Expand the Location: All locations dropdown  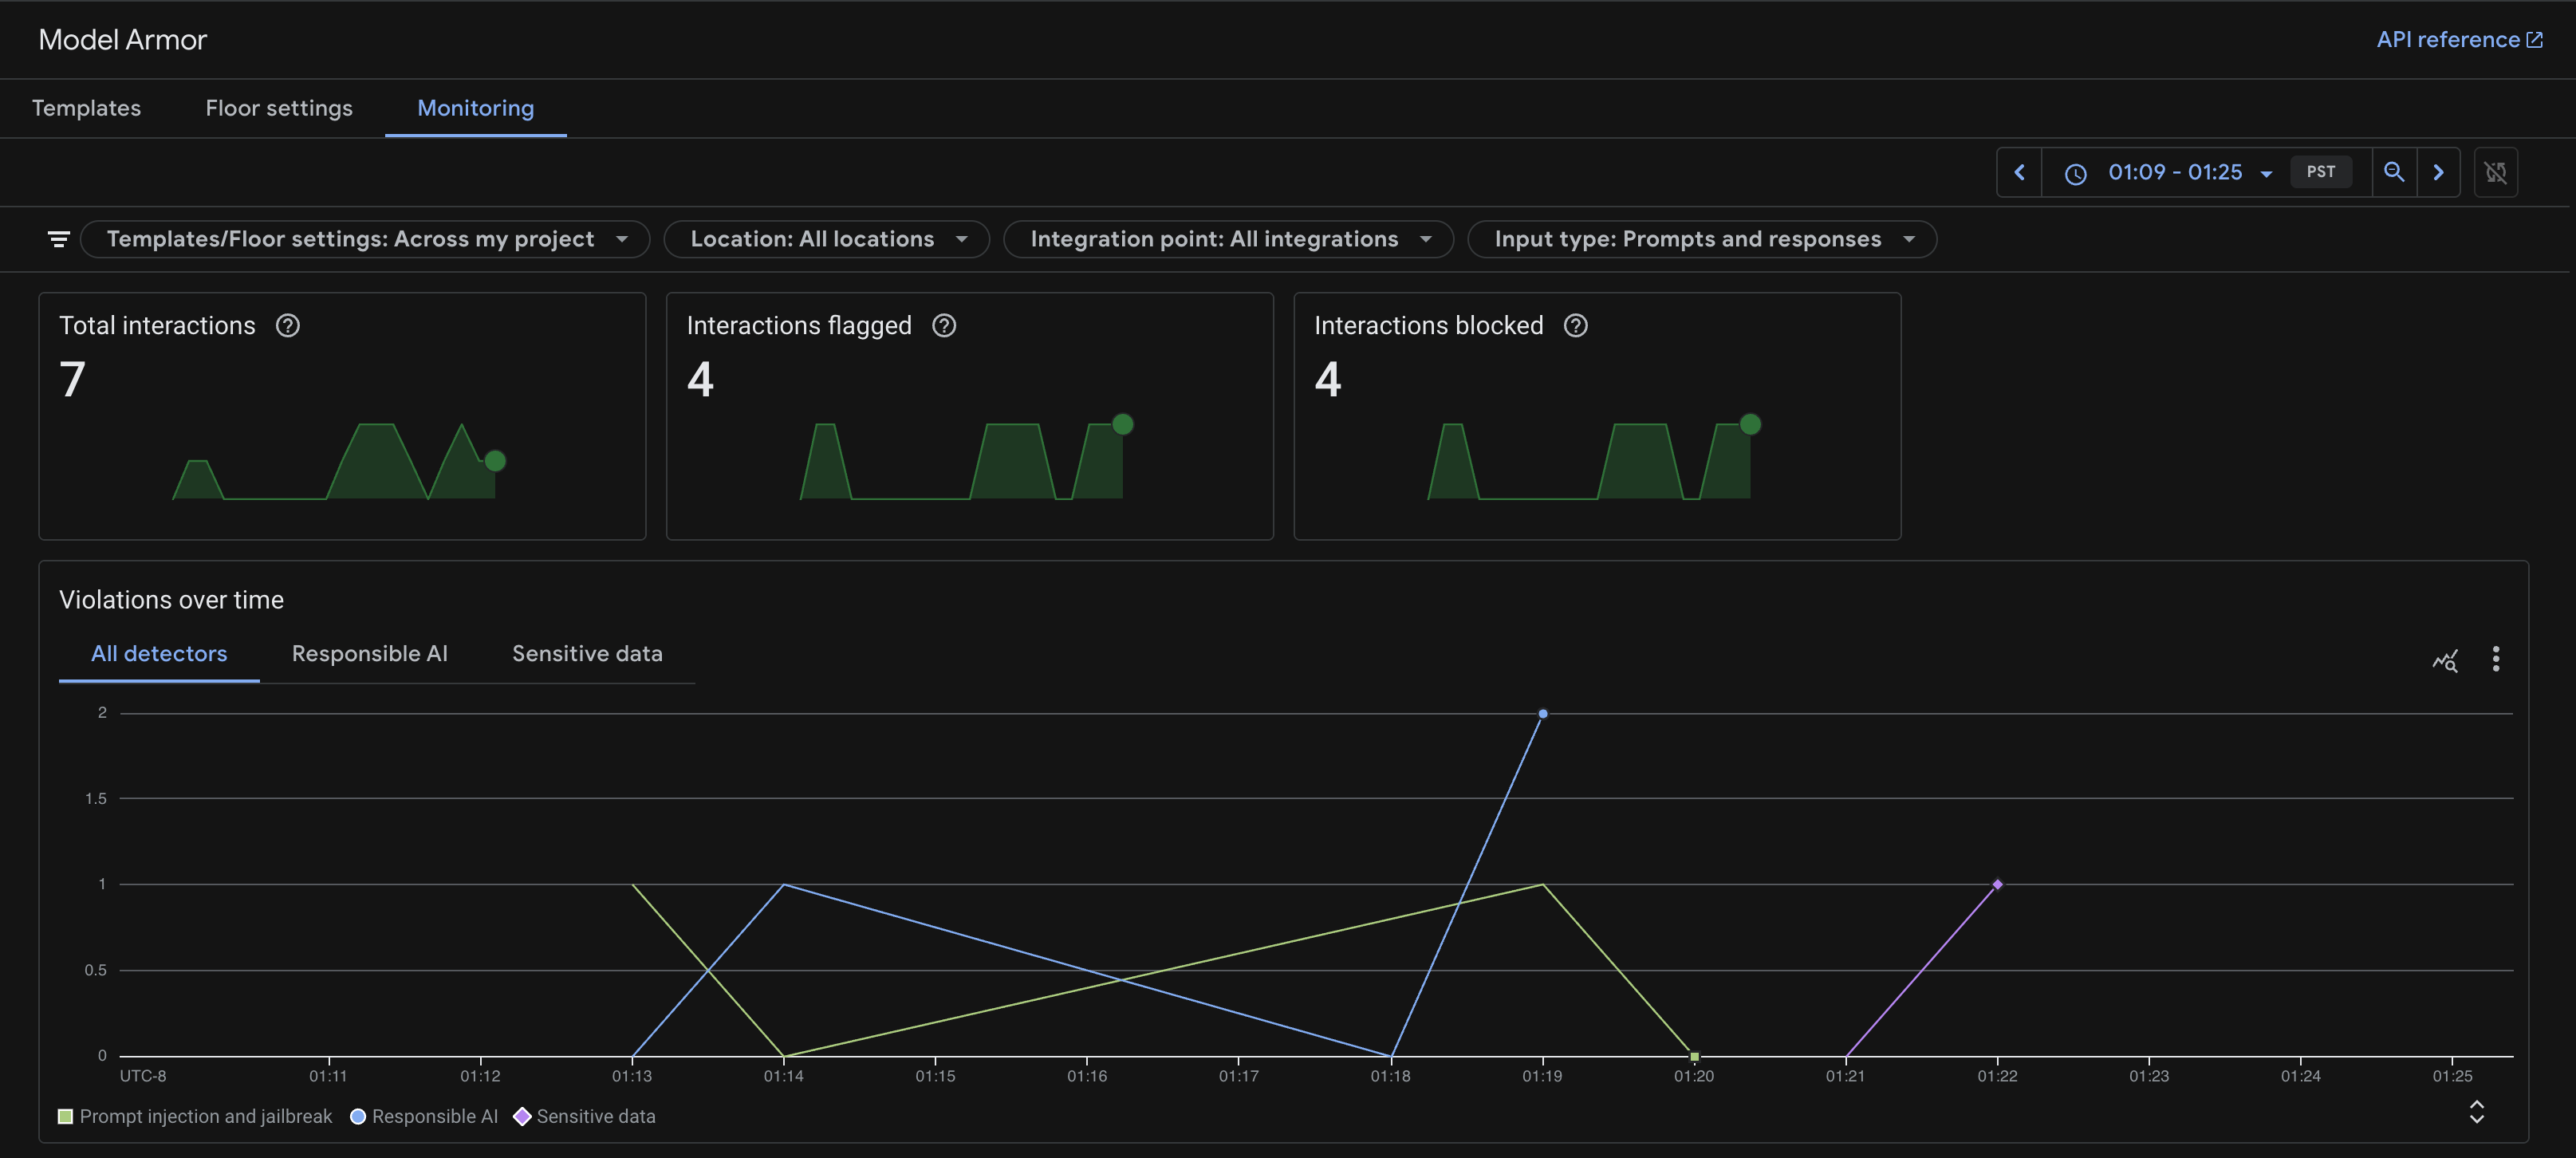(x=827, y=239)
